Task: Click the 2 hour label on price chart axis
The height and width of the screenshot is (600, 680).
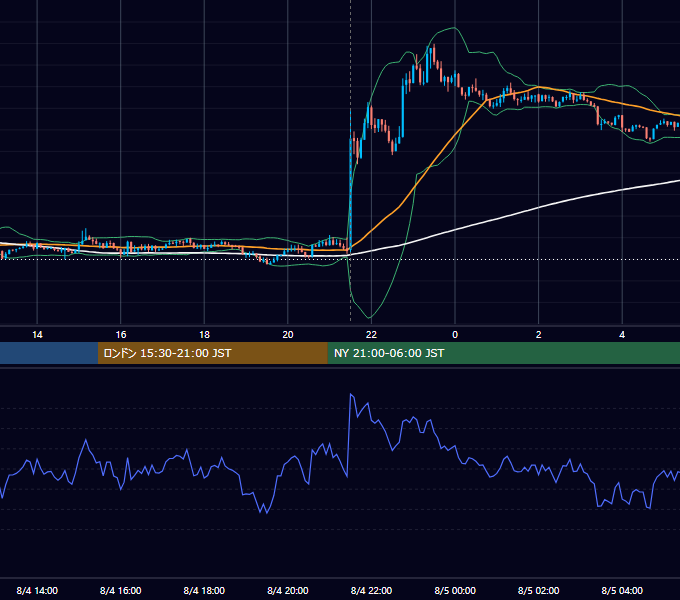Action: tap(539, 335)
